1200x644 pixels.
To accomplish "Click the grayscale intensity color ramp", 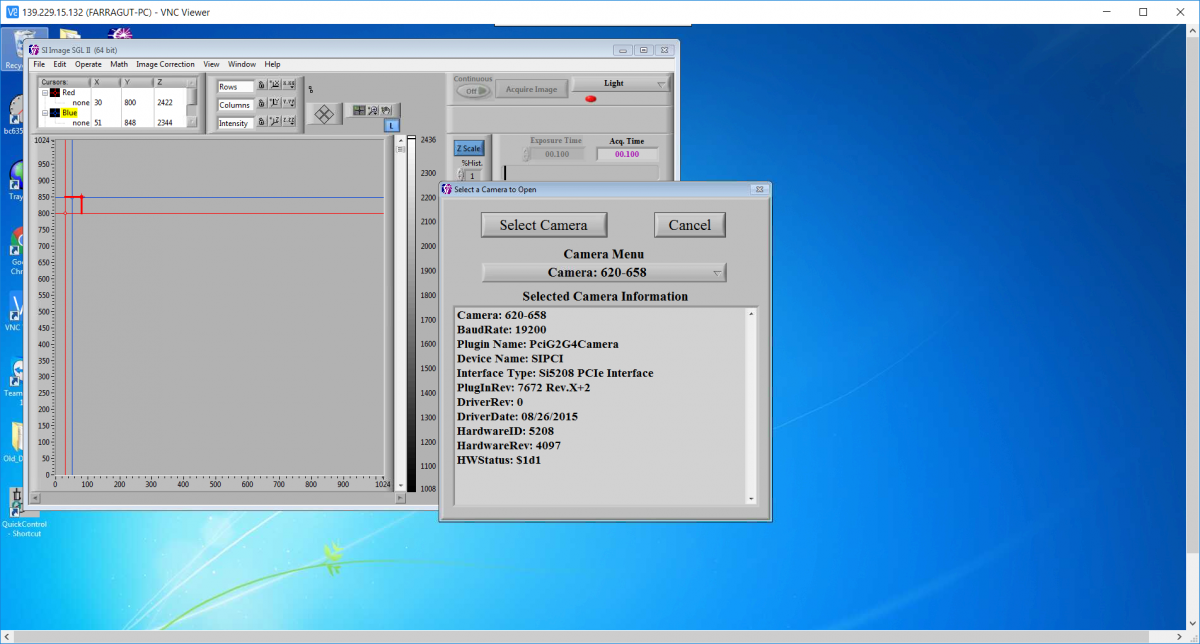I will (x=411, y=314).
